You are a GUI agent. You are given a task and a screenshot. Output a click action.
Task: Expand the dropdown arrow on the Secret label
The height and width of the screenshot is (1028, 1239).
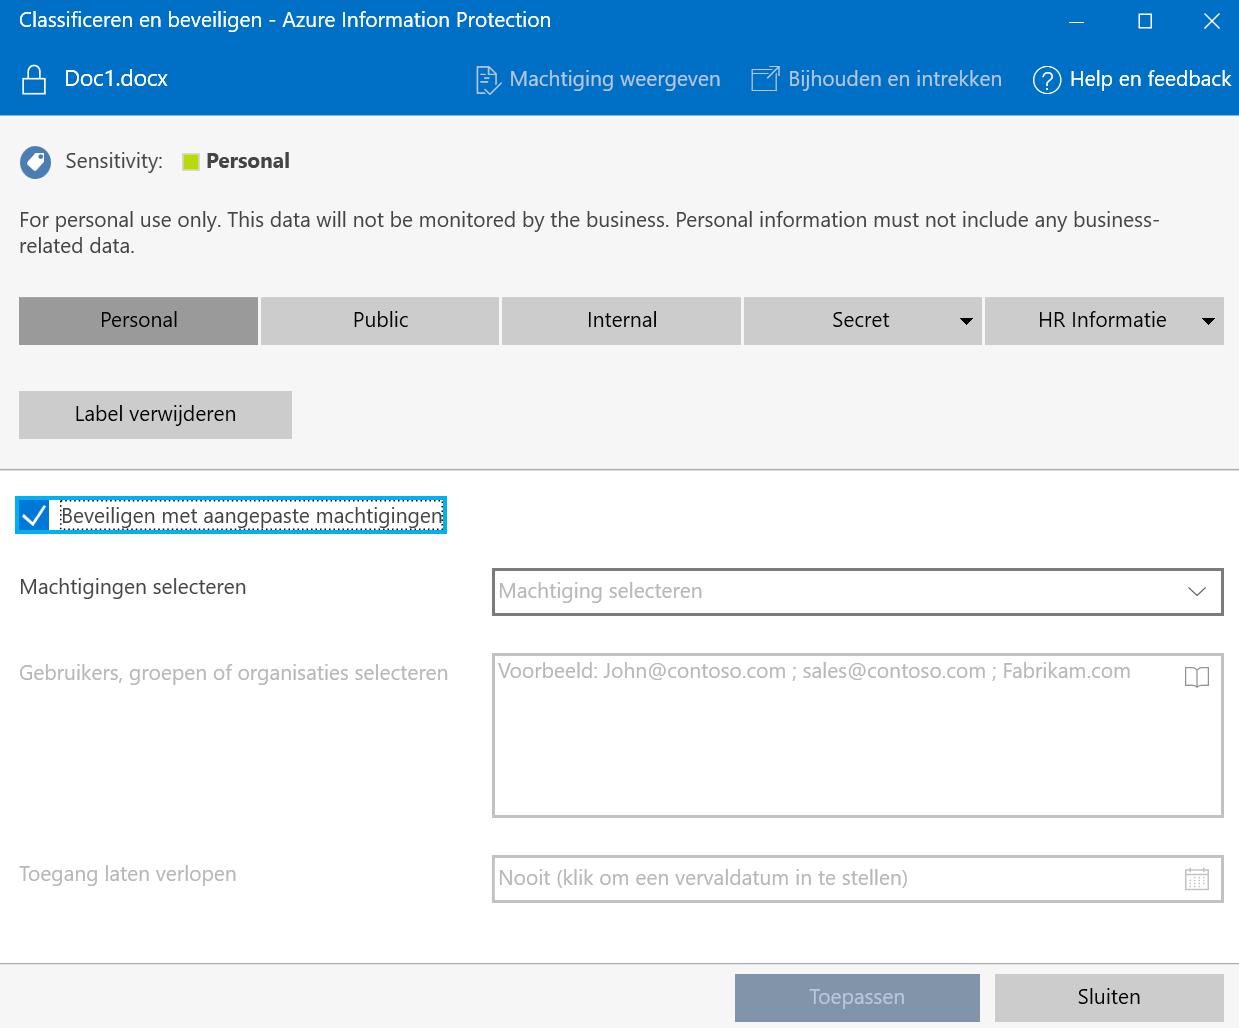[x=965, y=321]
